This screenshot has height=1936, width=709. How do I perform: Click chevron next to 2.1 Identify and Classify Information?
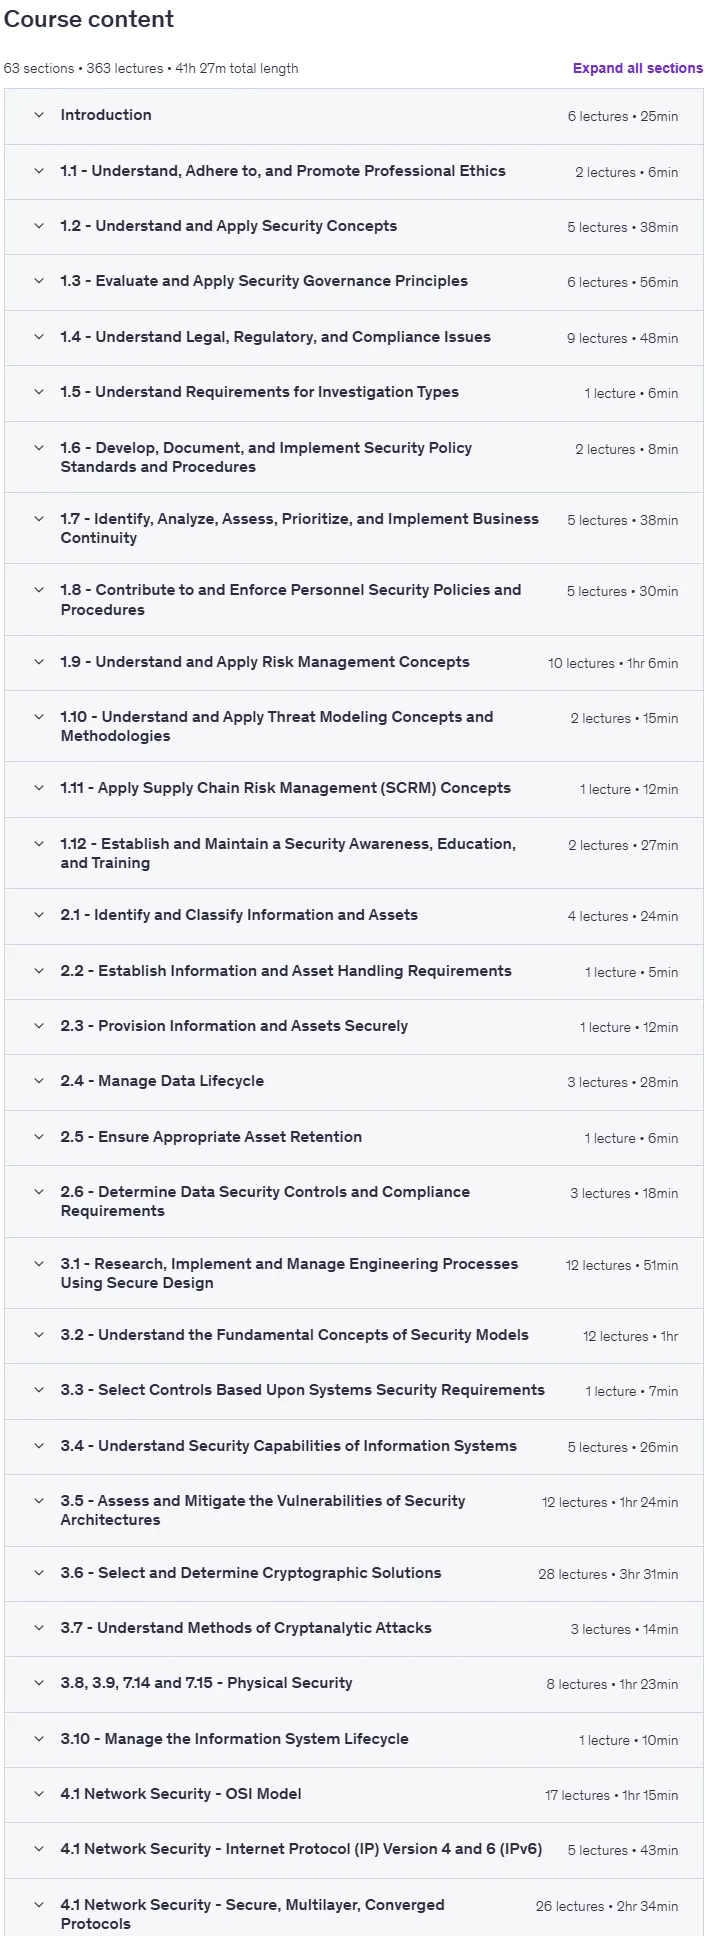point(39,915)
